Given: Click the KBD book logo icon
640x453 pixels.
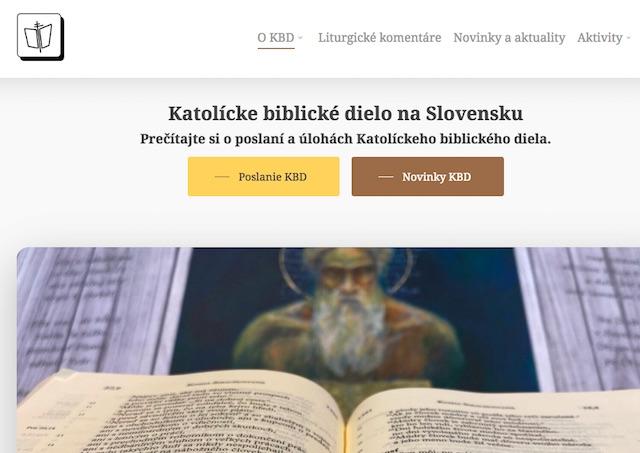Looking at the screenshot, I should pyautogui.click(x=40, y=37).
